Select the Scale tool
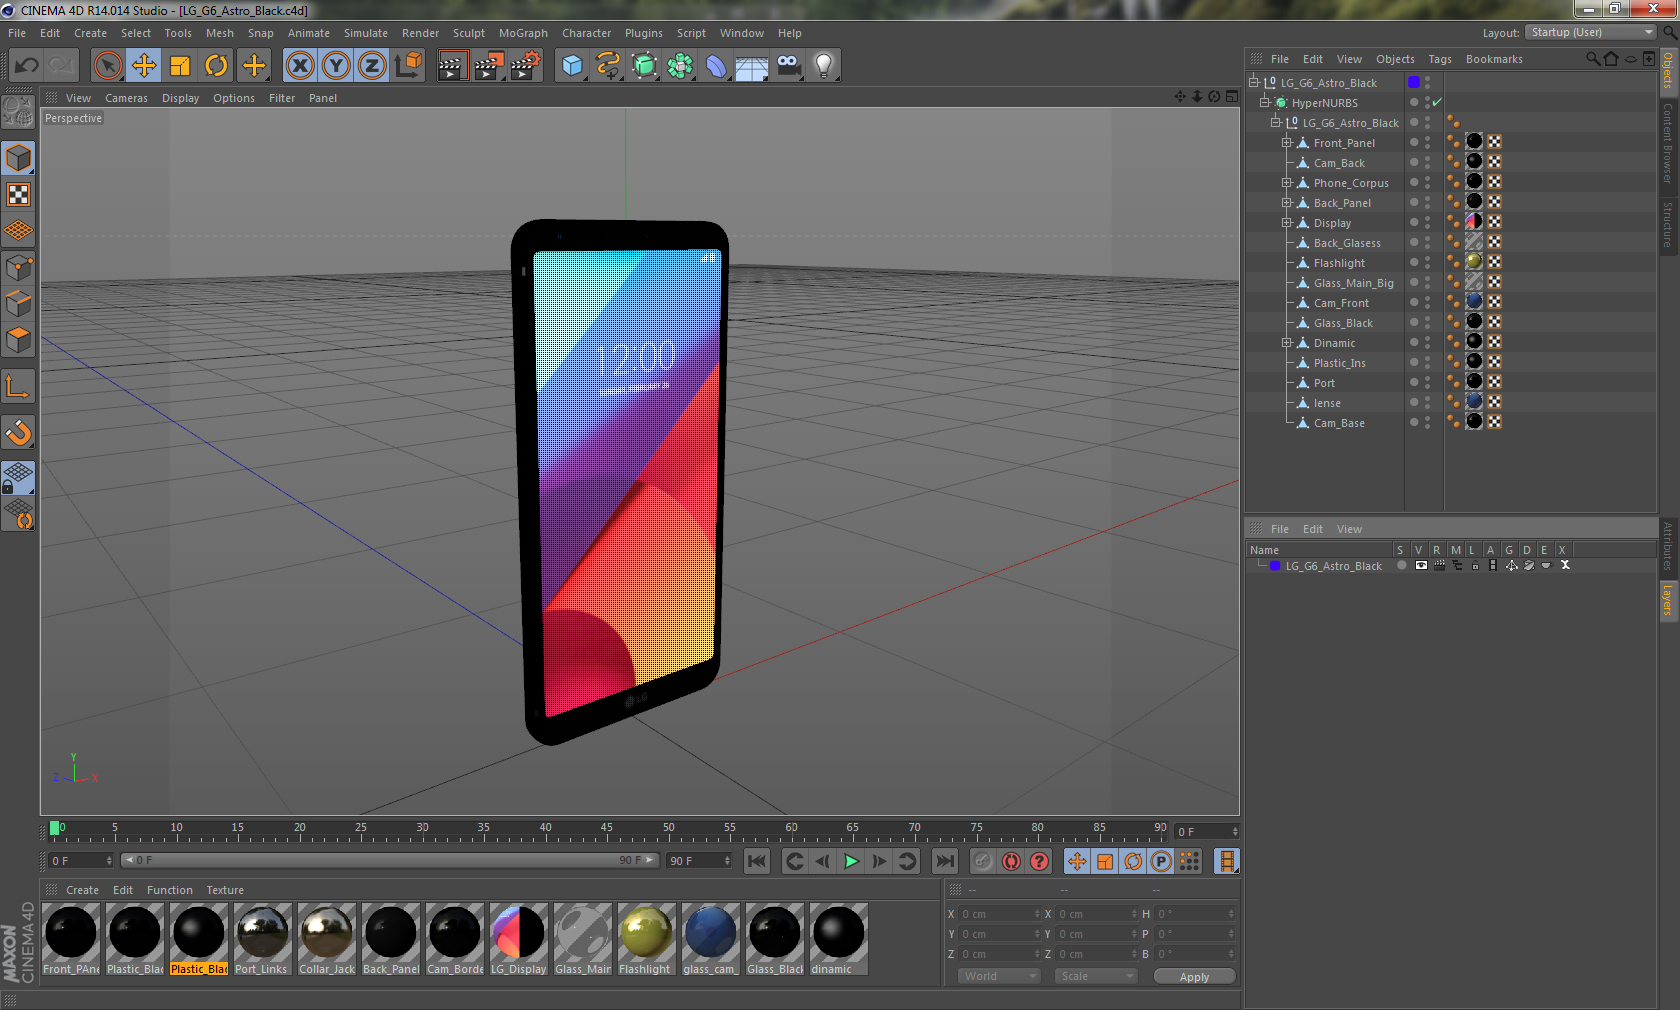The height and width of the screenshot is (1010, 1680). [180, 66]
